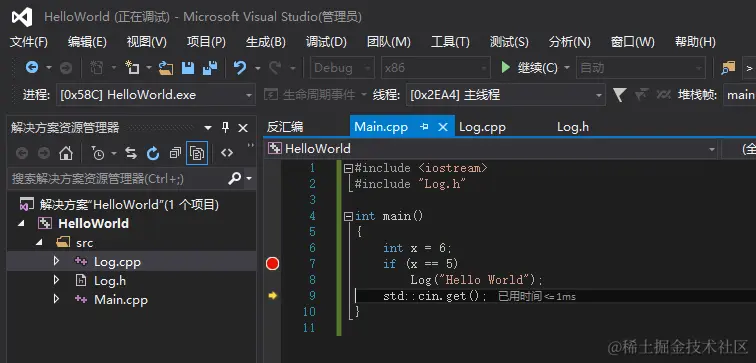Click Solution Explorer Back arrow

pyautogui.click(x=22, y=153)
